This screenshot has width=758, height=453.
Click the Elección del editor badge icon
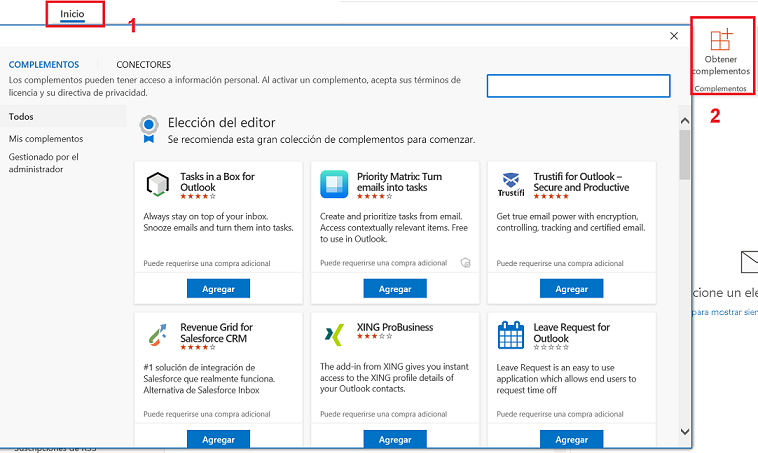[149, 129]
